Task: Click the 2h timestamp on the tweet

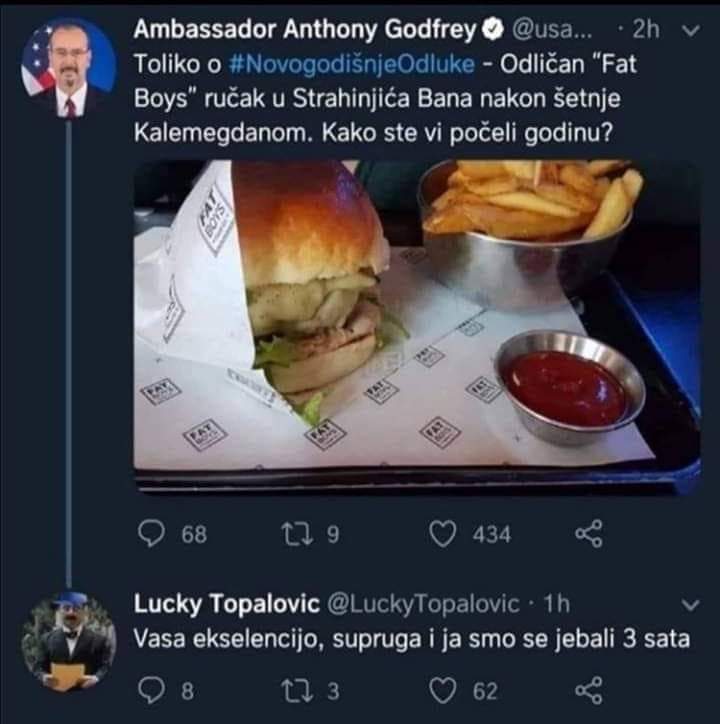Action: coord(646,30)
